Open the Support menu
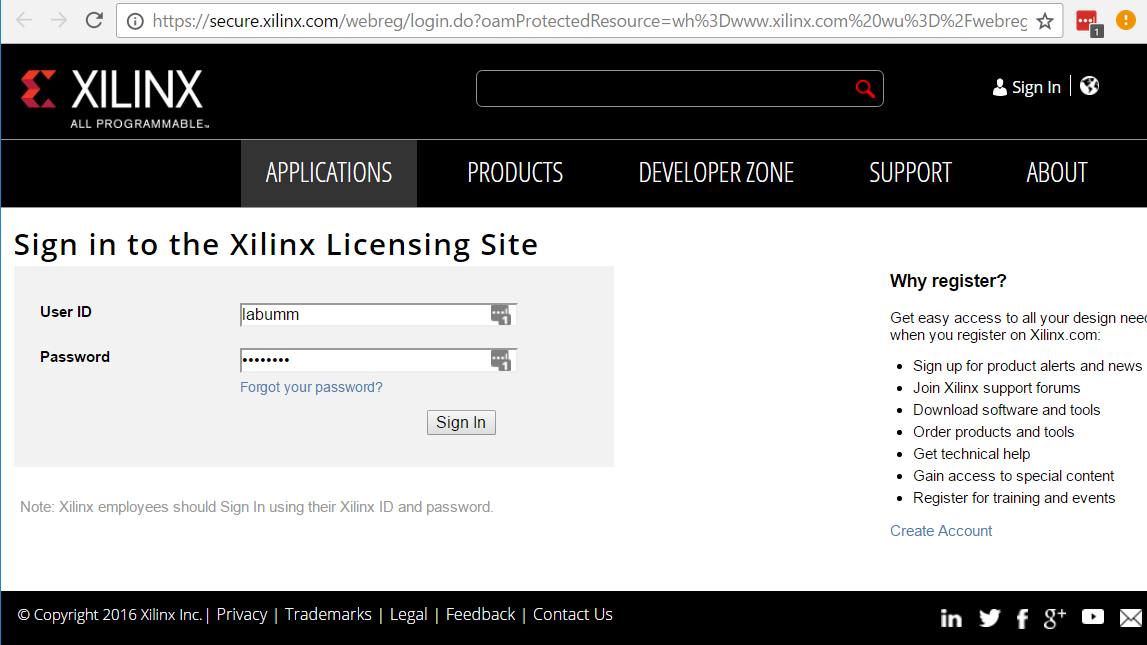The height and width of the screenshot is (645, 1147). (910, 173)
